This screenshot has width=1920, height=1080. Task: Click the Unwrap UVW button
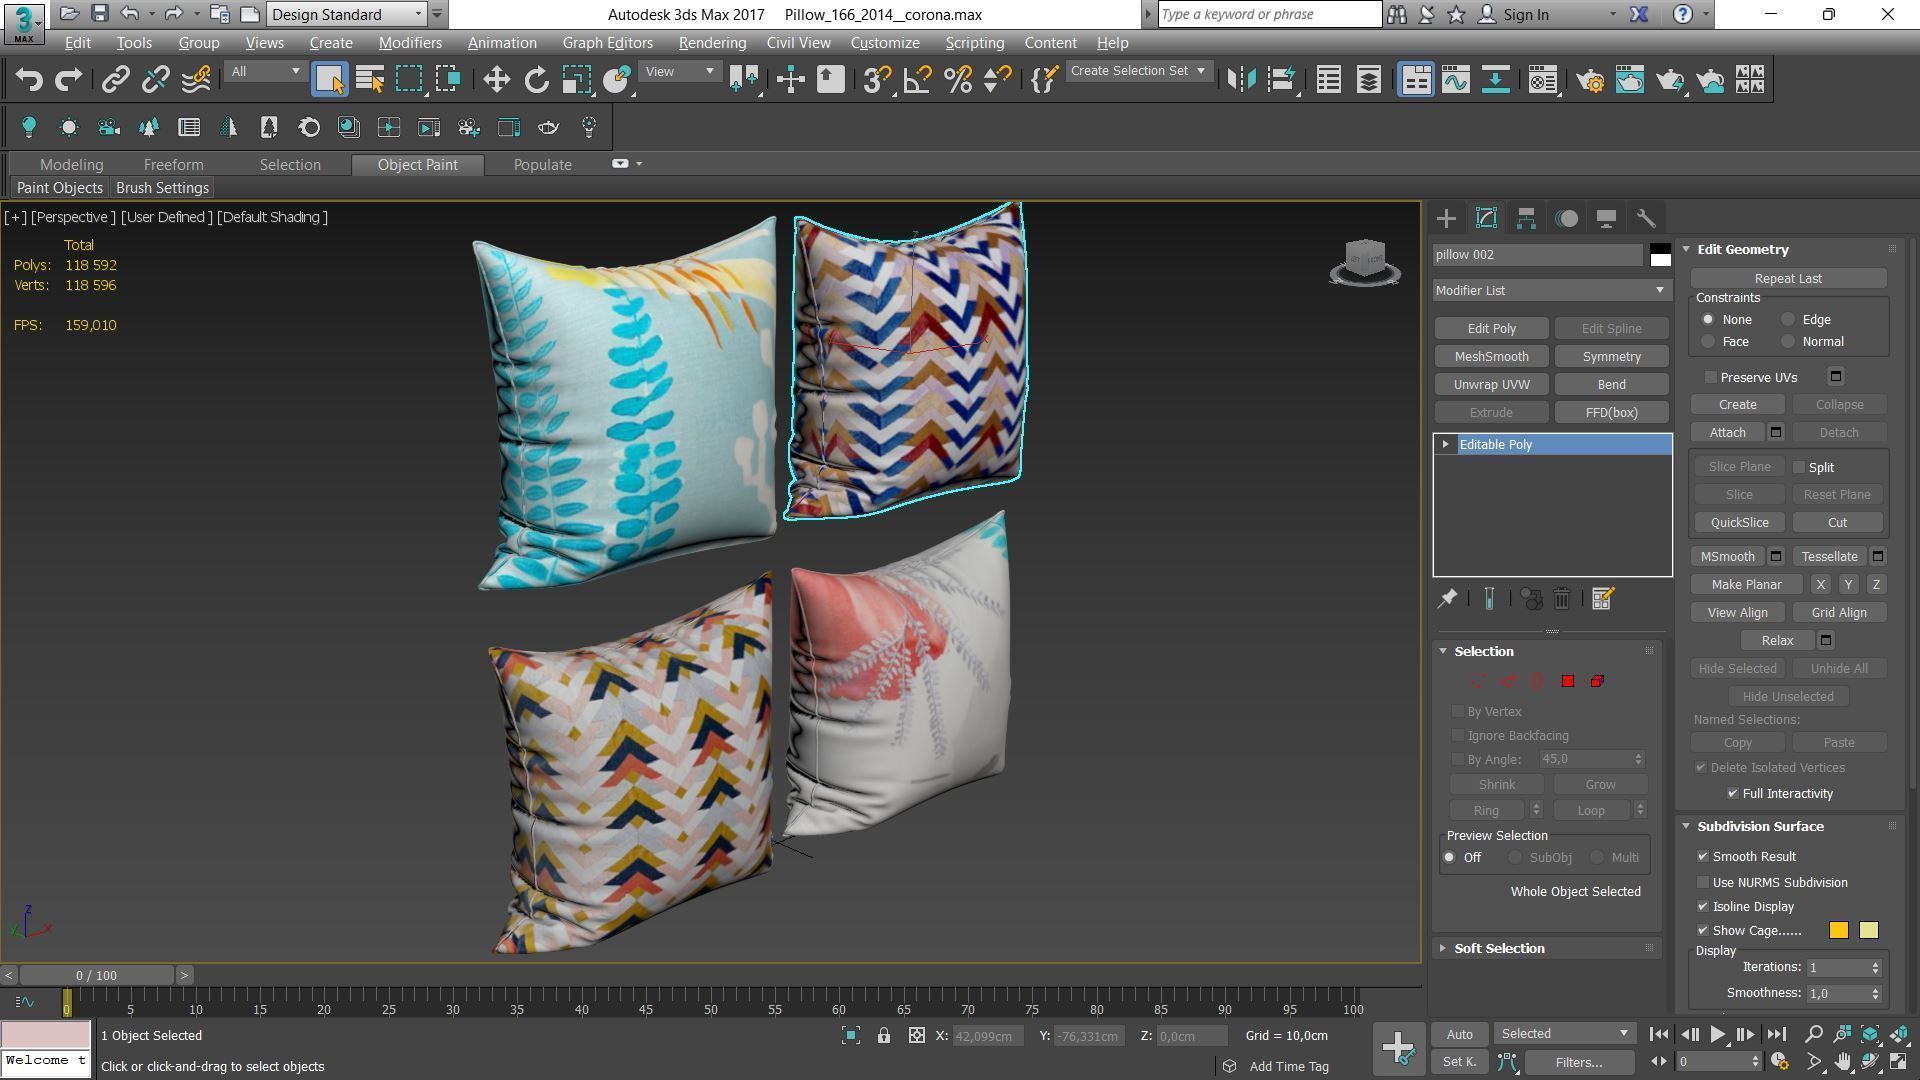tap(1491, 384)
